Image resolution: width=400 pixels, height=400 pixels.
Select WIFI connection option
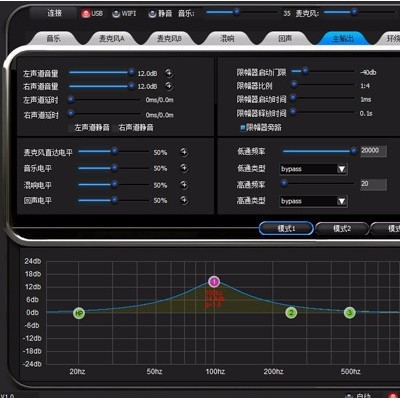click(x=124, y=14)
